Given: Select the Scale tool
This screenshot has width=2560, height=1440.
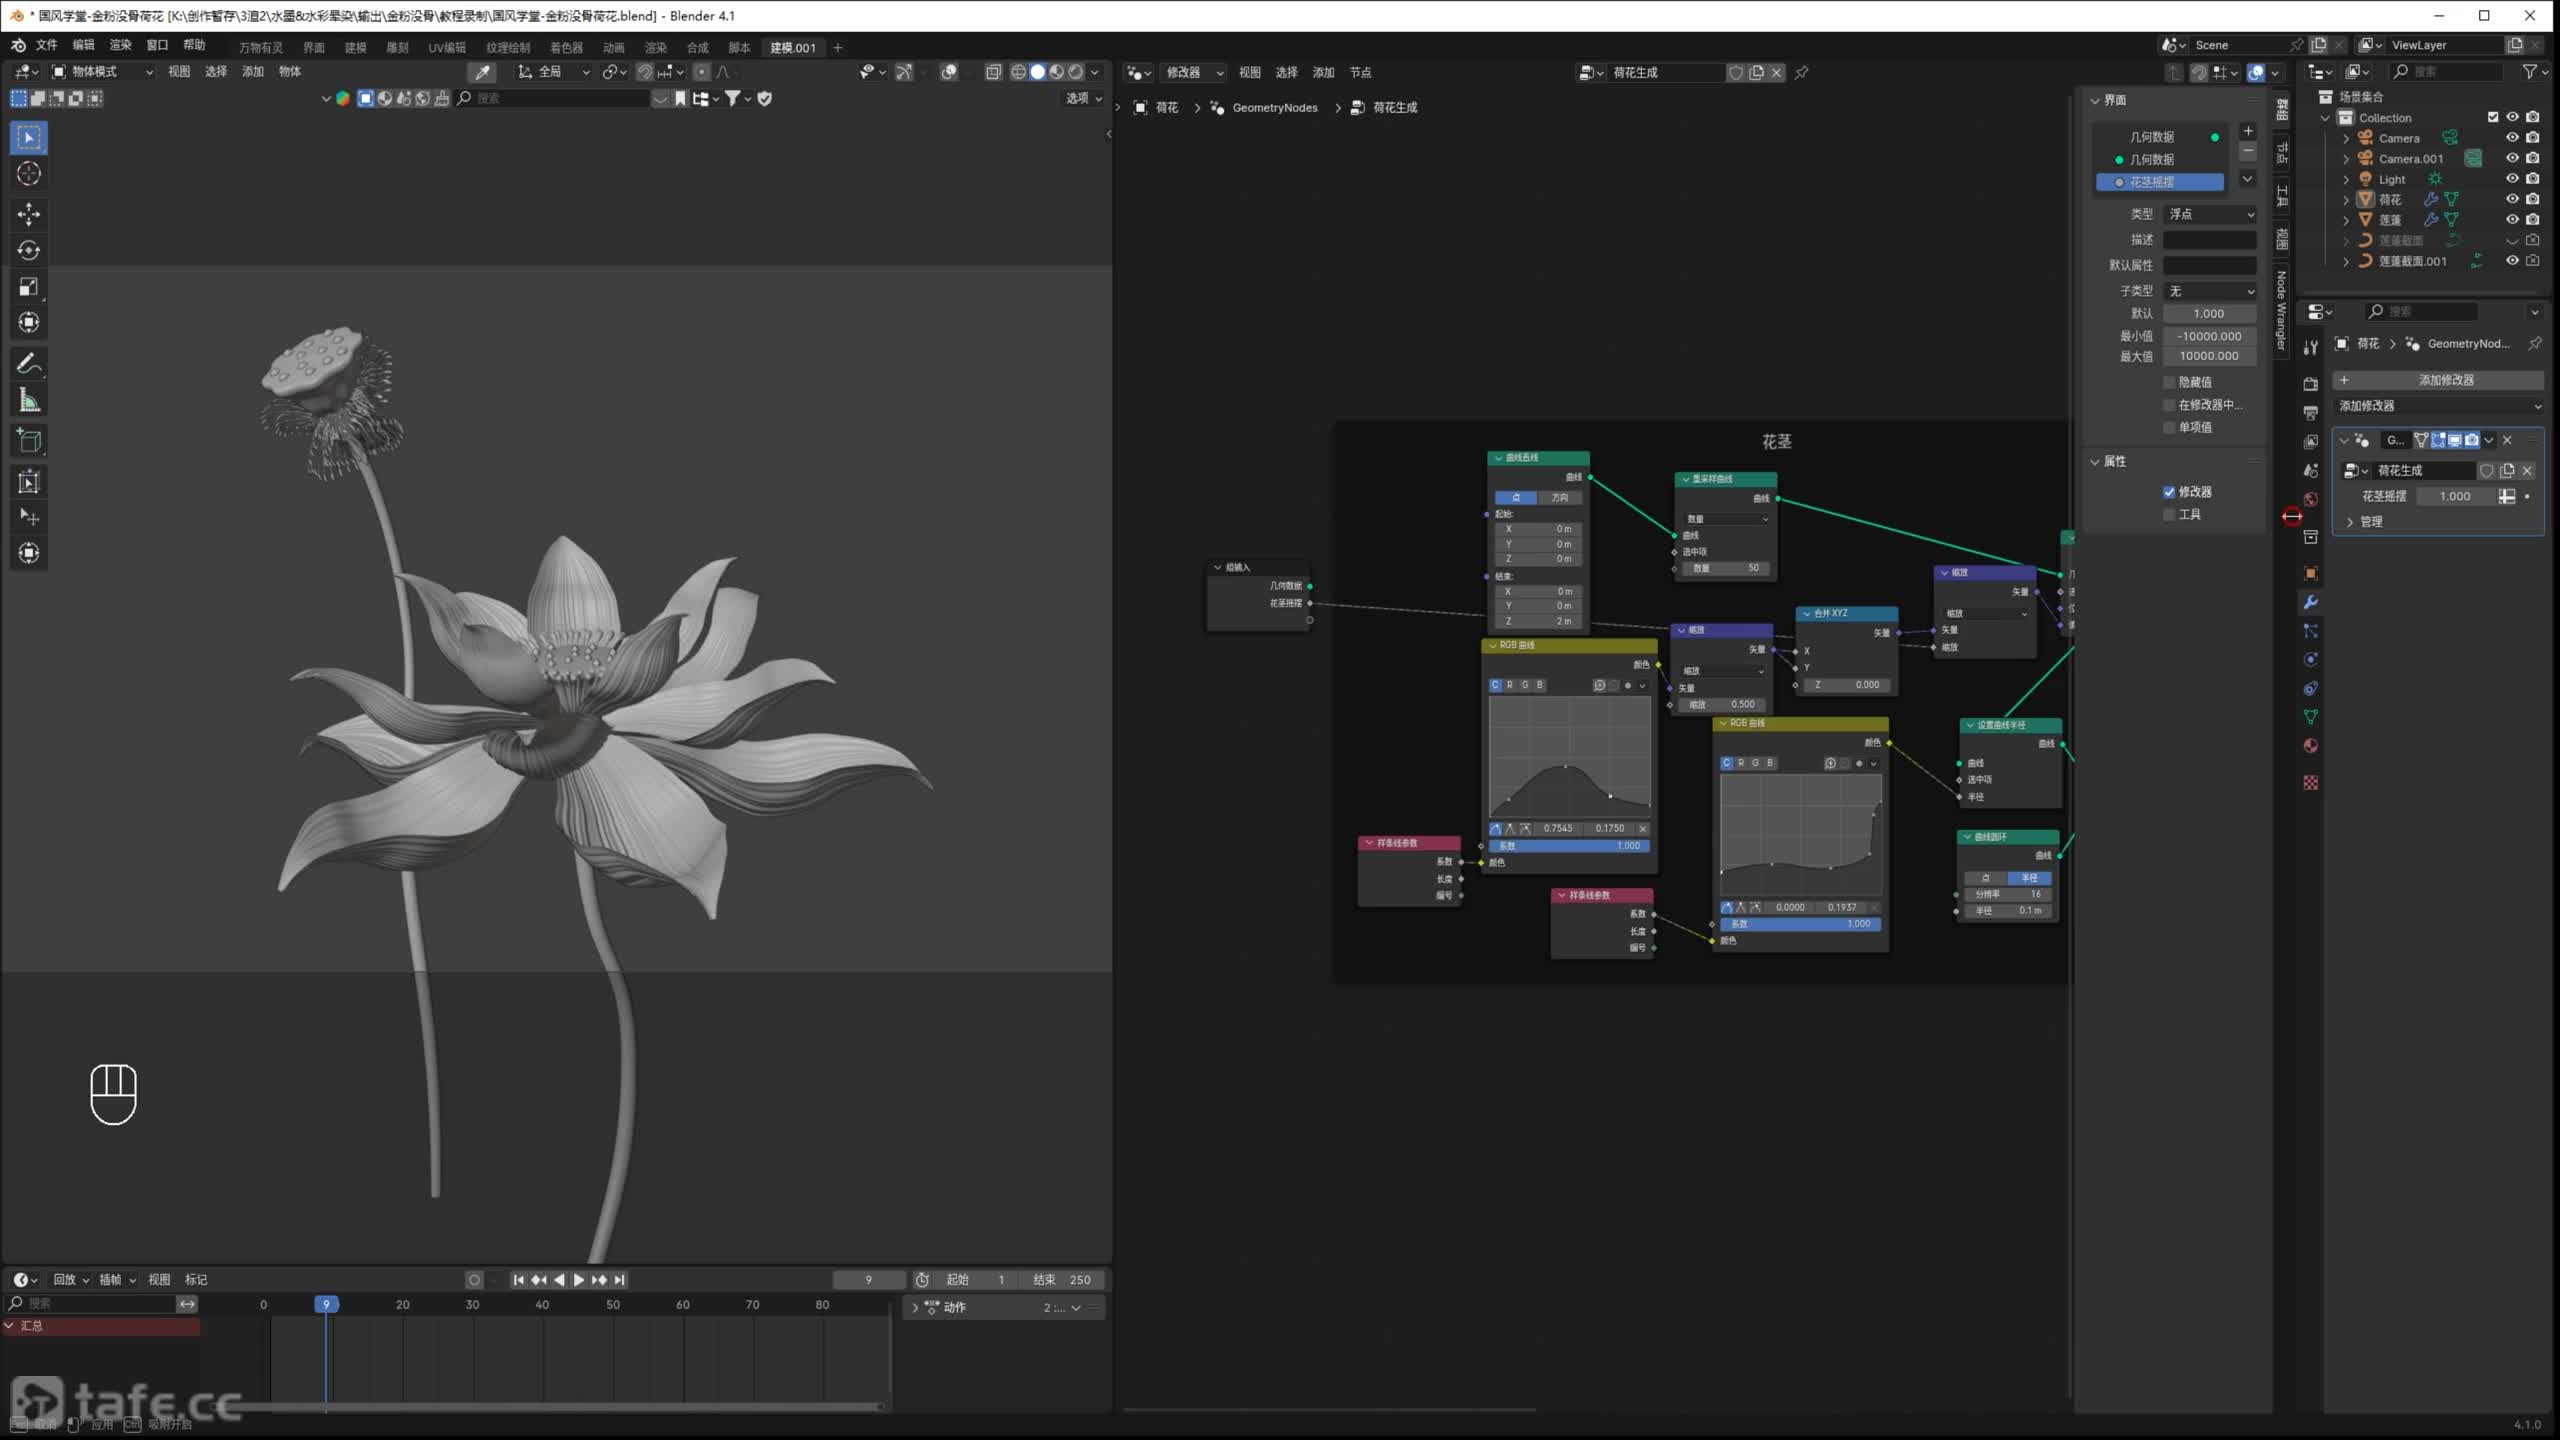Looking at the screenshot, I should click(28, 287).
